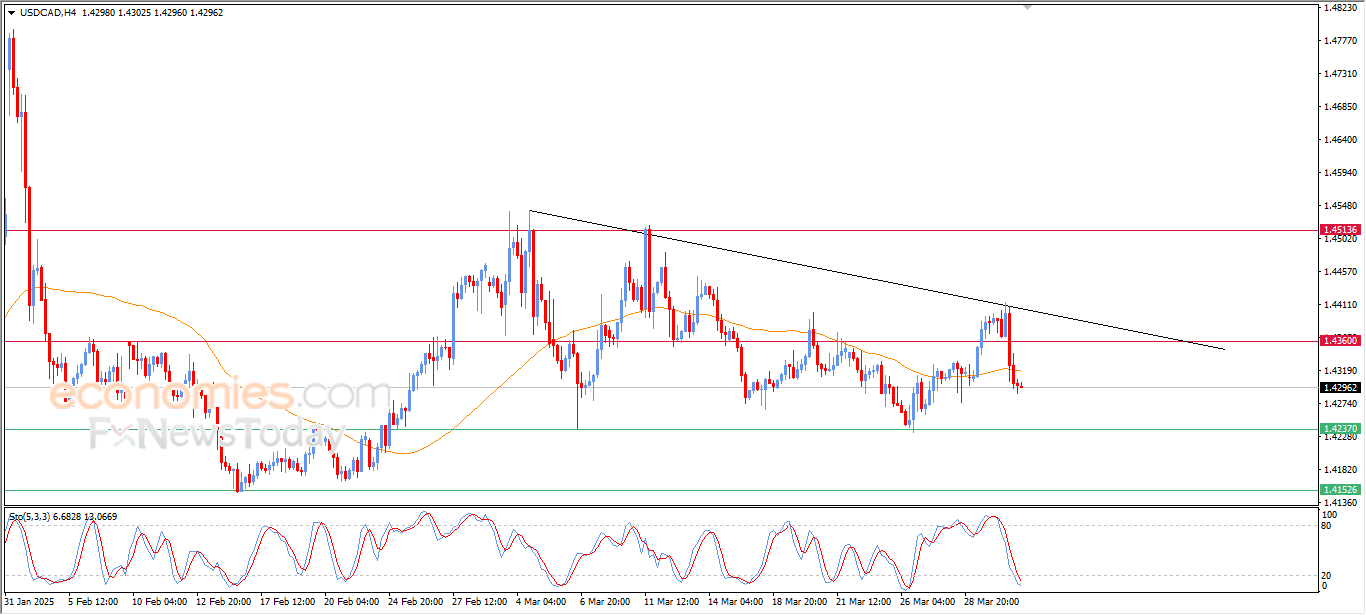1366x615 pixels.
Task: Select the red 1.45136 price label
Action: coord(1340,230)
